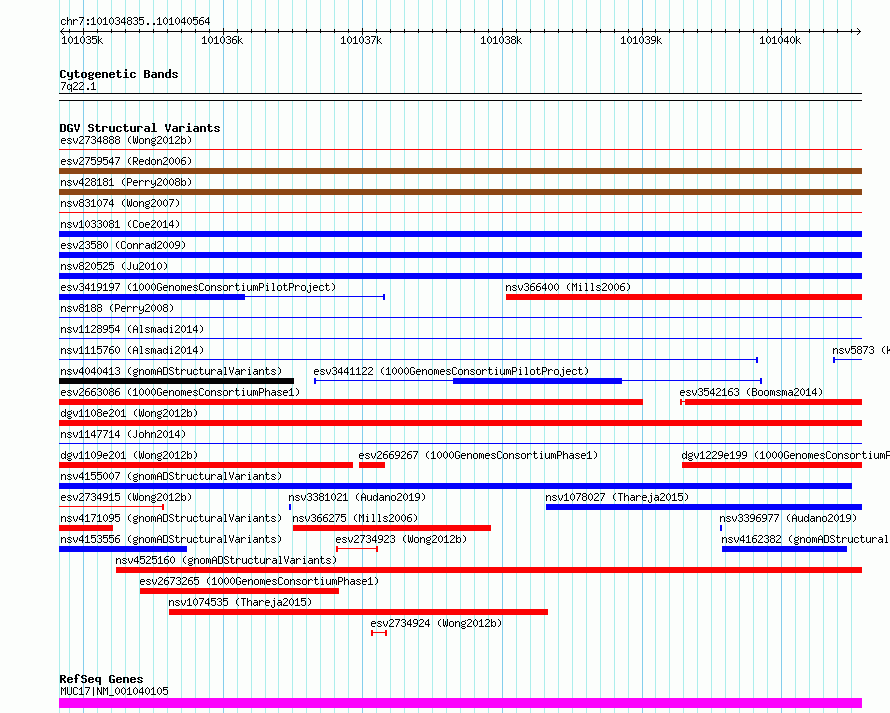Open the esv2734924 (Wong2012b) label

pyautogui.click(x=436, y=623)
